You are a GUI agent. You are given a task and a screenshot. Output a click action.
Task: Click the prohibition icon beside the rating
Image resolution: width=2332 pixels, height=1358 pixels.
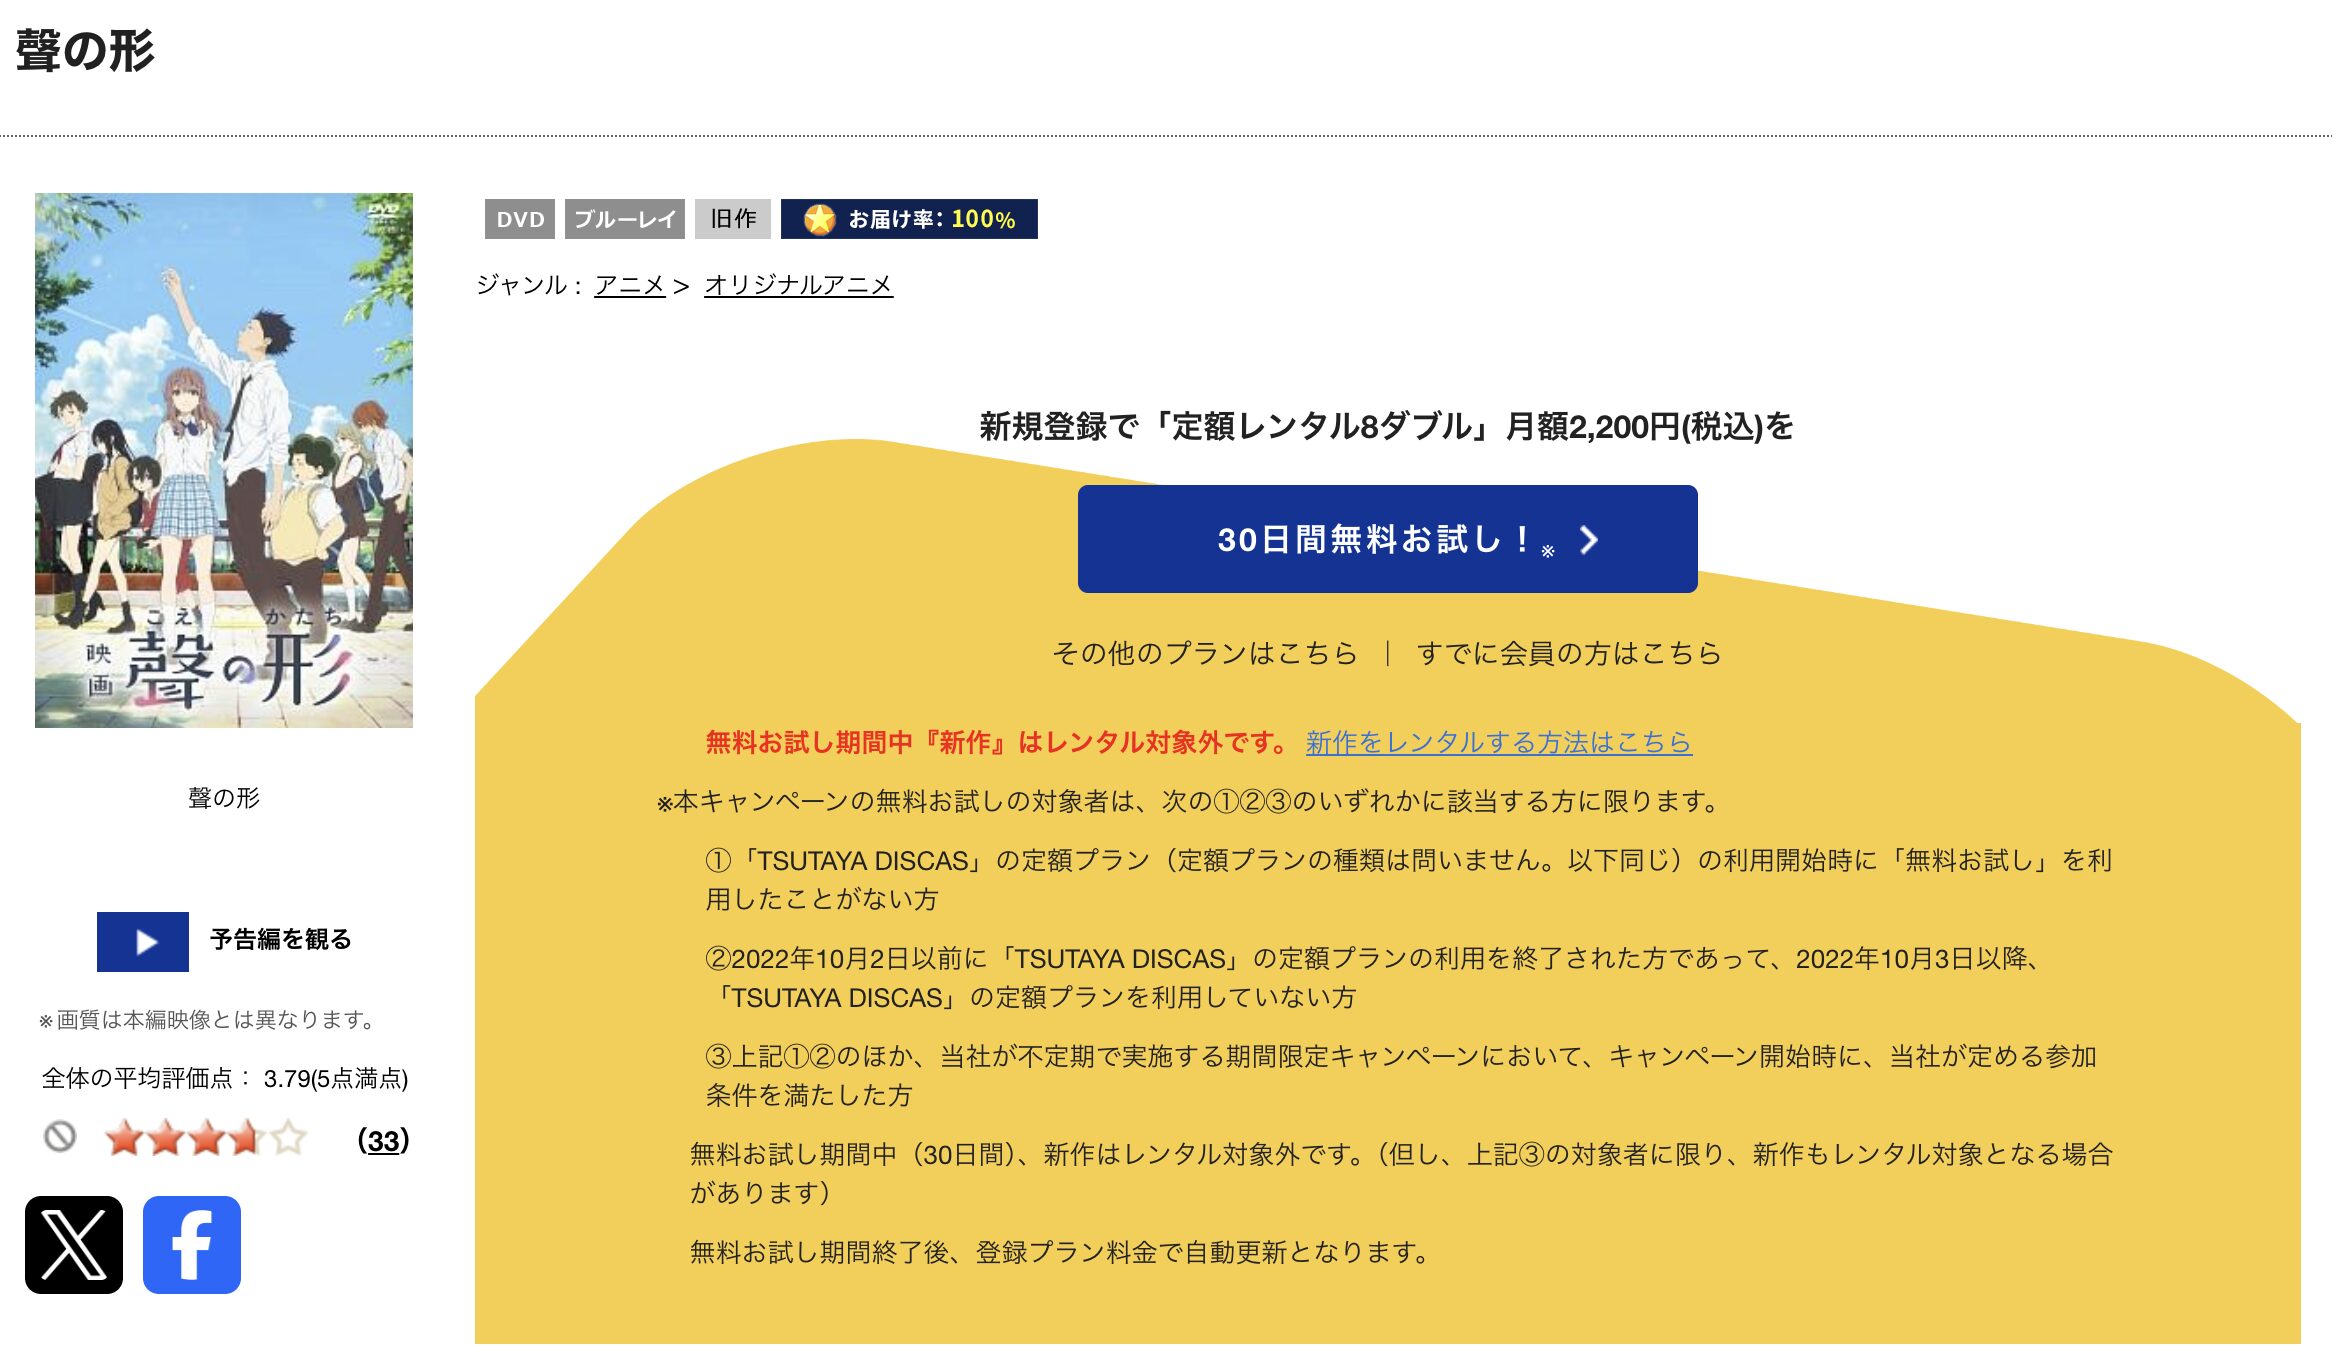pyautogui.click(x=62, y=1137)
